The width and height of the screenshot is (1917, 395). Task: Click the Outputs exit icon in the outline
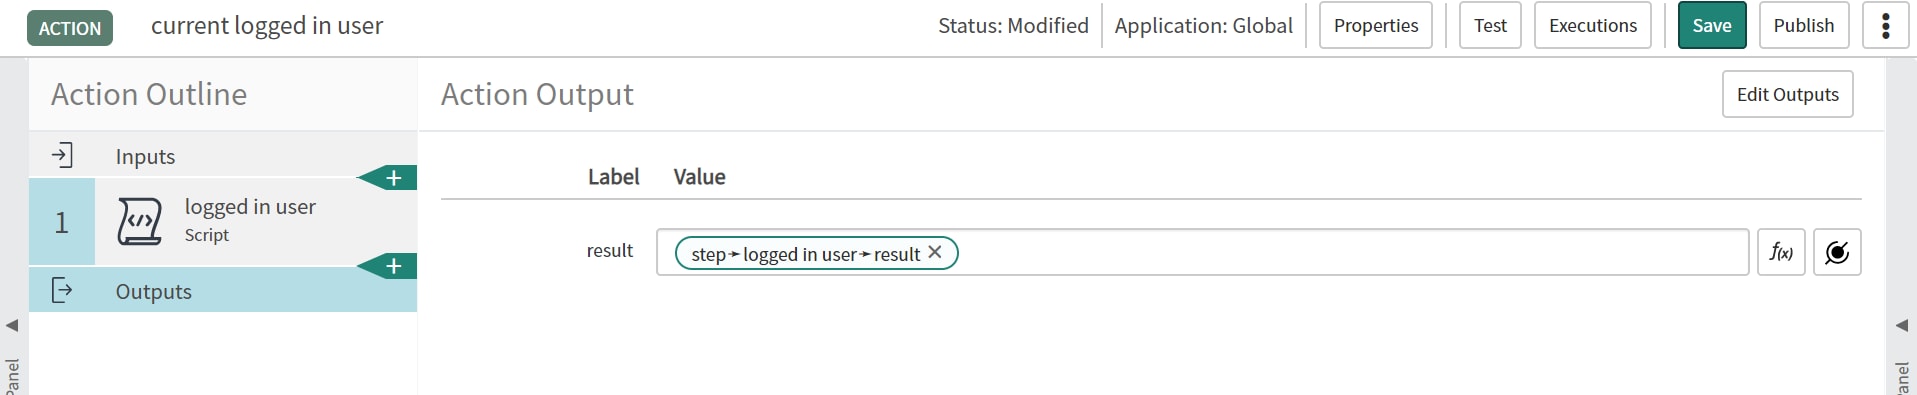(x=62, y=290)
